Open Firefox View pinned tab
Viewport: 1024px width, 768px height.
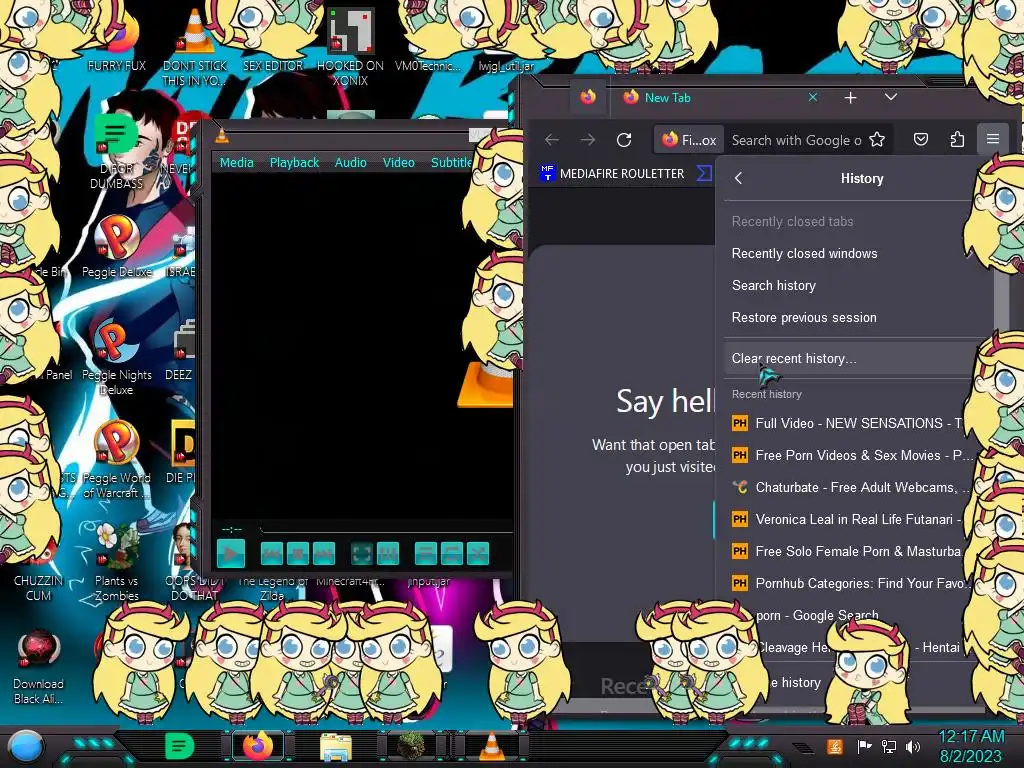coord(588,97)
